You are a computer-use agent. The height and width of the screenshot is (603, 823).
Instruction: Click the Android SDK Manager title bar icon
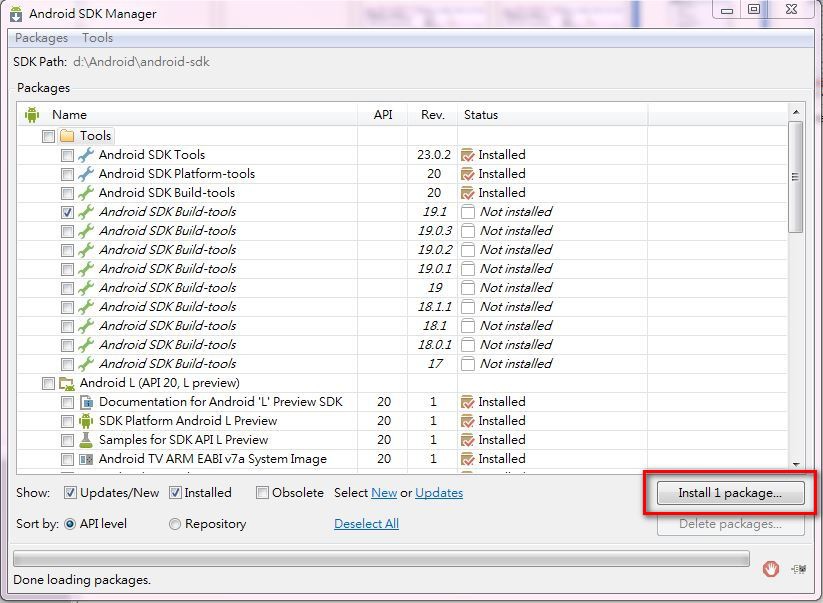[17, 14]
